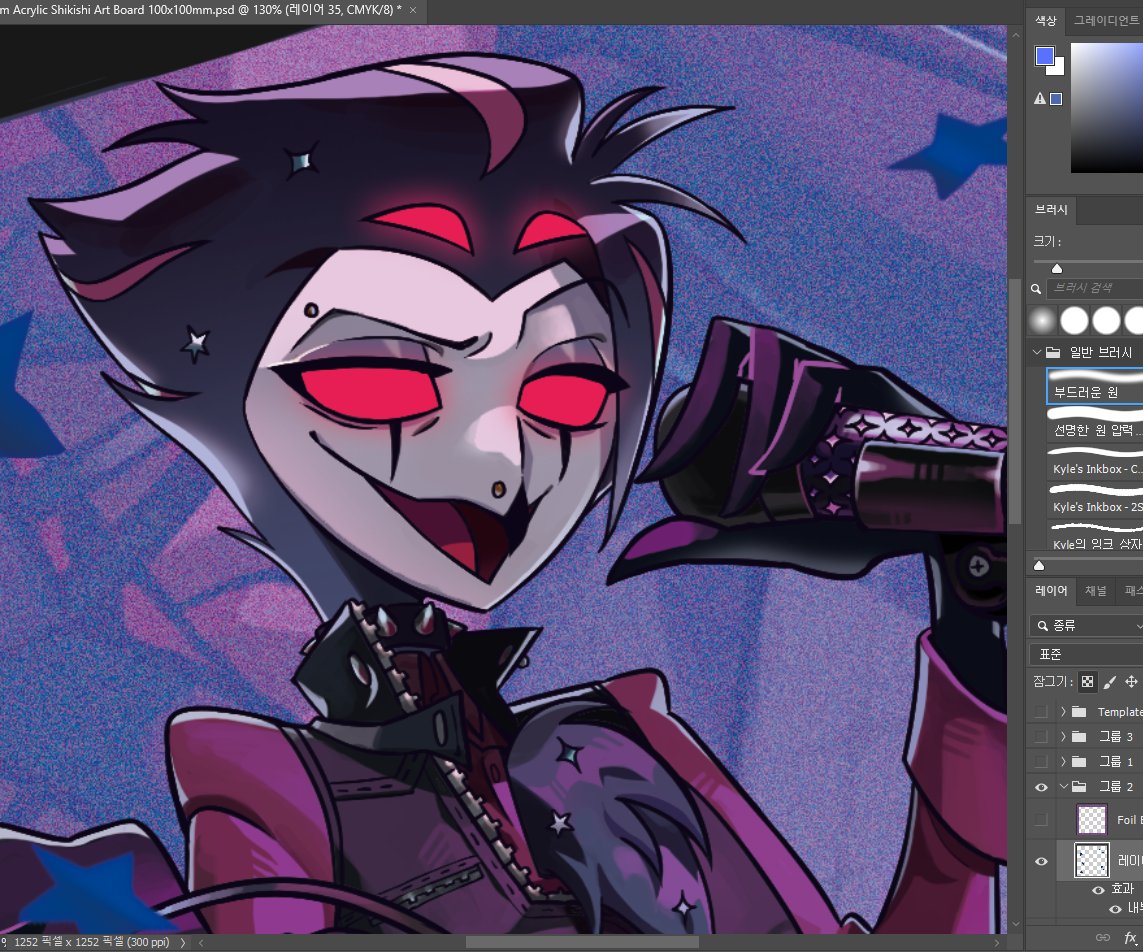Collapse the 일반 브러시 folder

(x=1037, y=352)
